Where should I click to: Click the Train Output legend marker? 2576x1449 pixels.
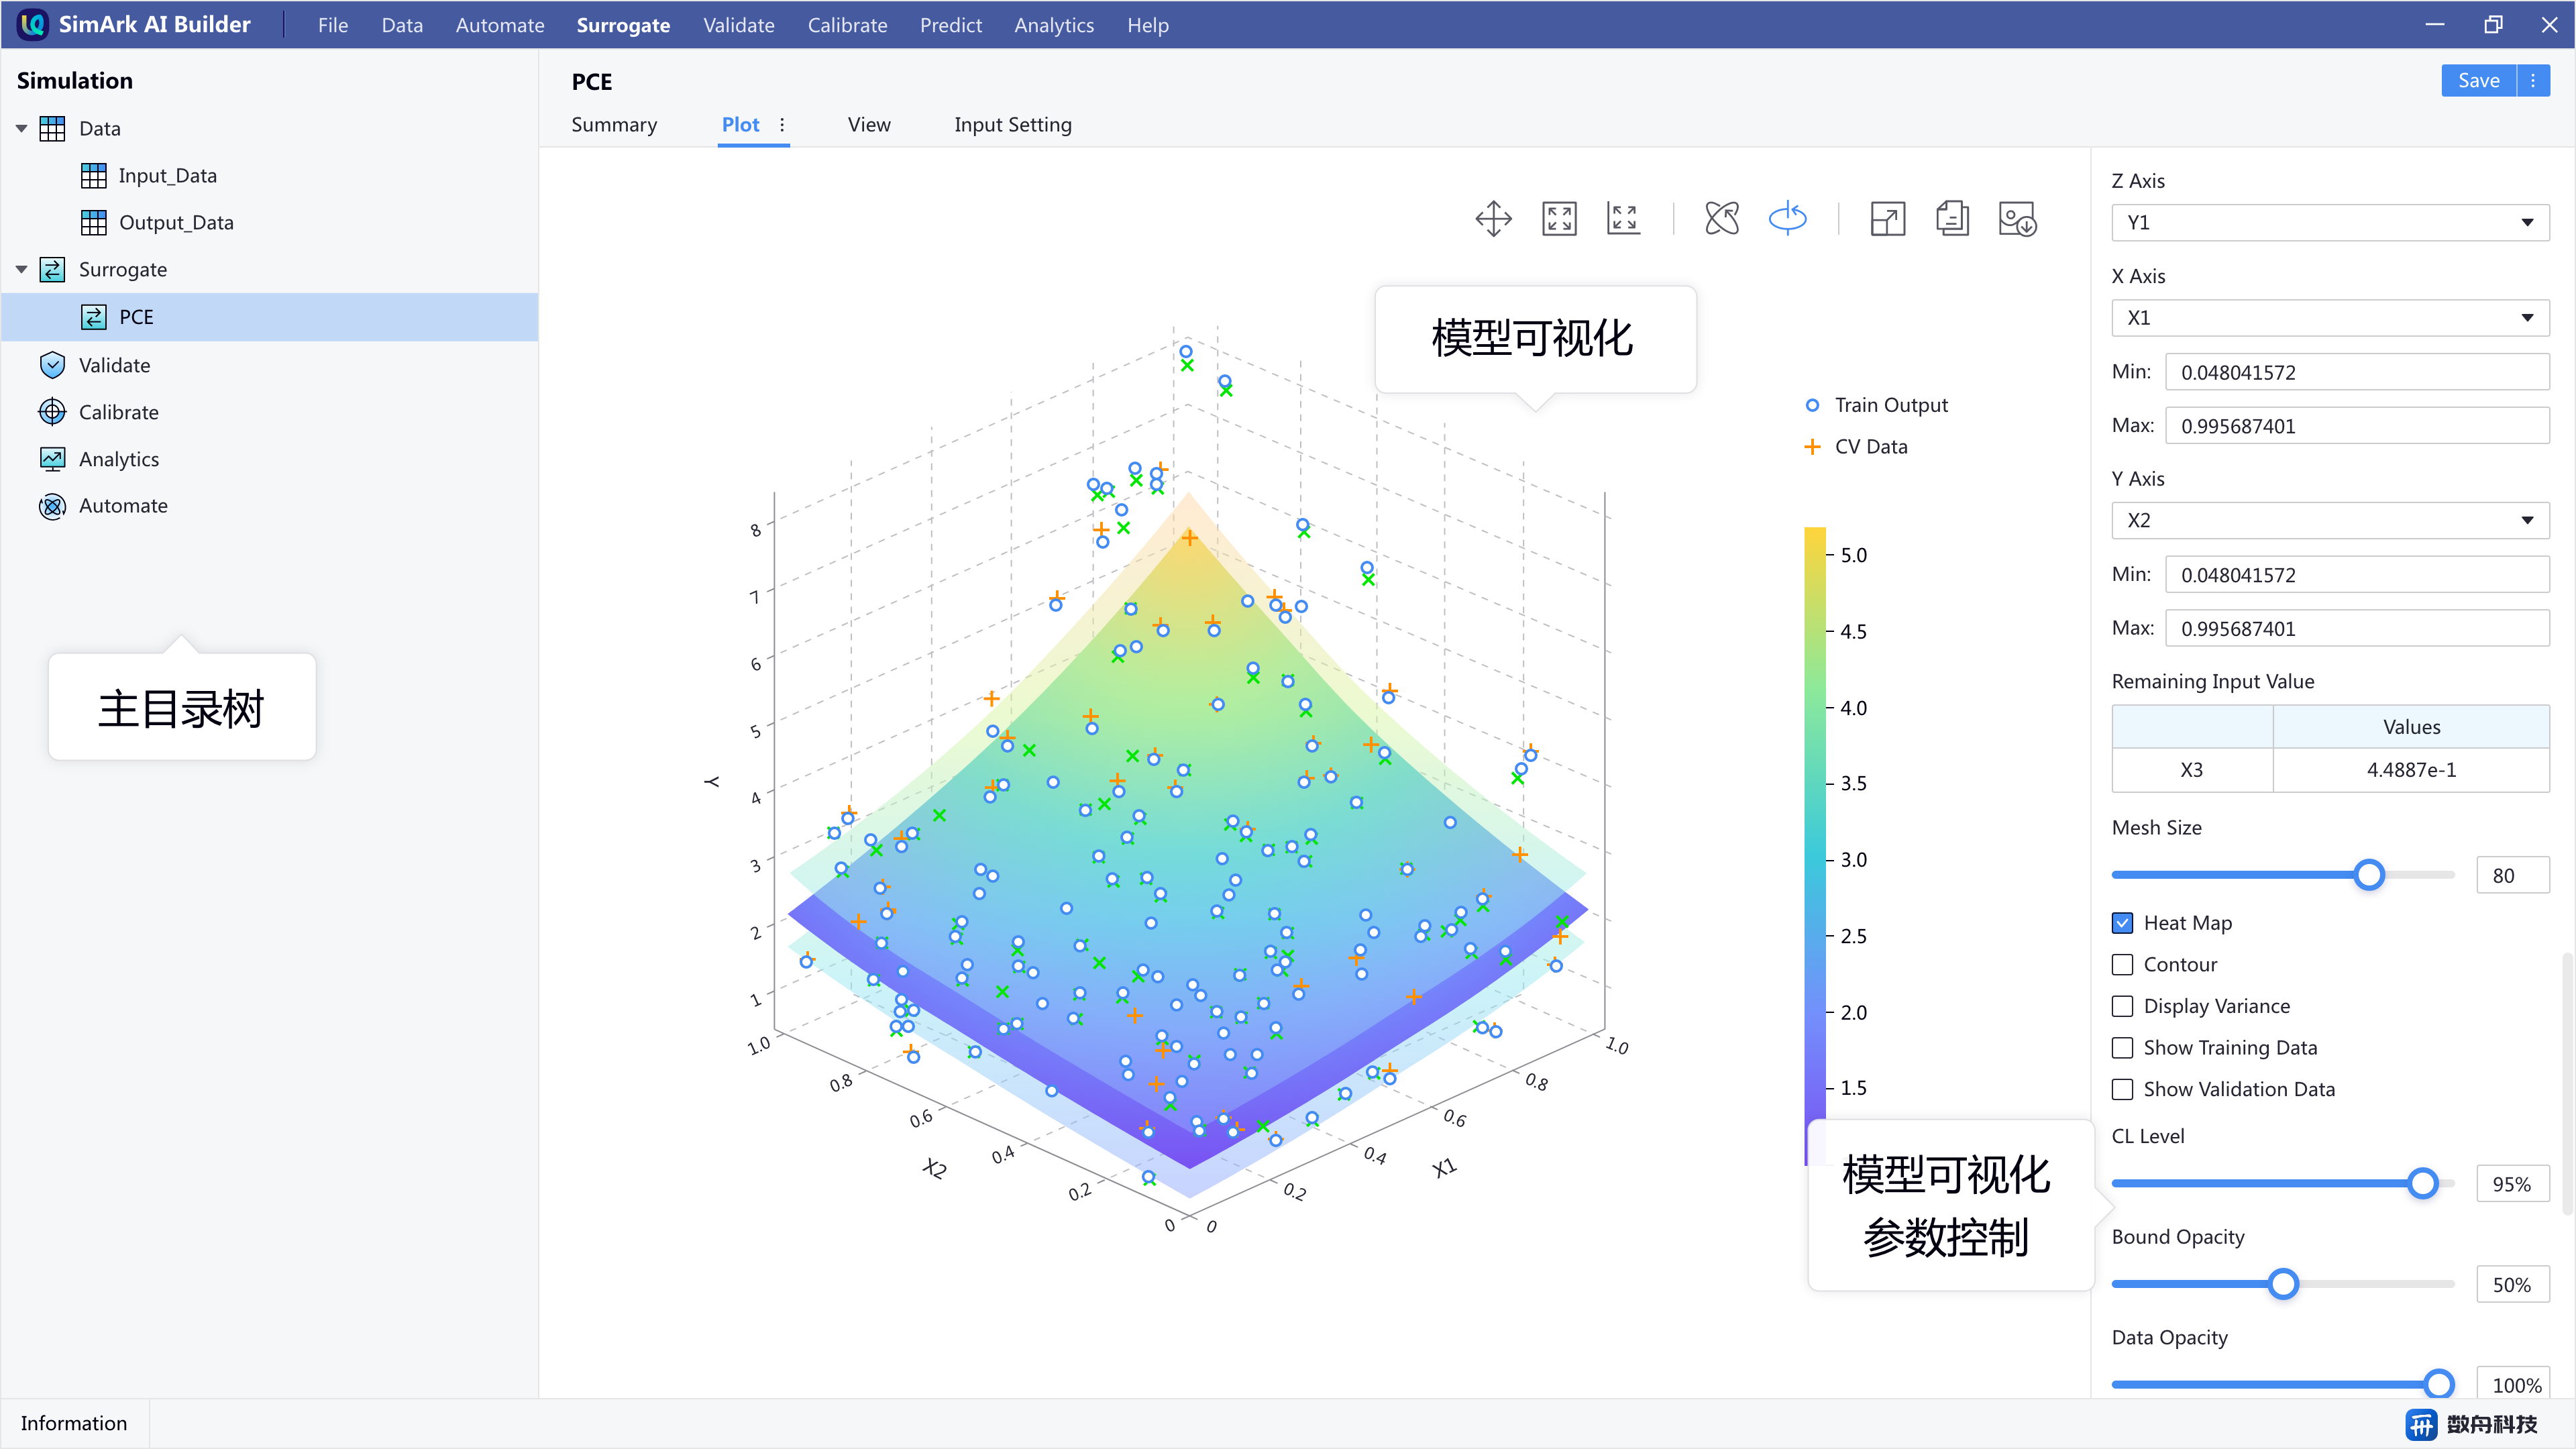click(1812, 405)
